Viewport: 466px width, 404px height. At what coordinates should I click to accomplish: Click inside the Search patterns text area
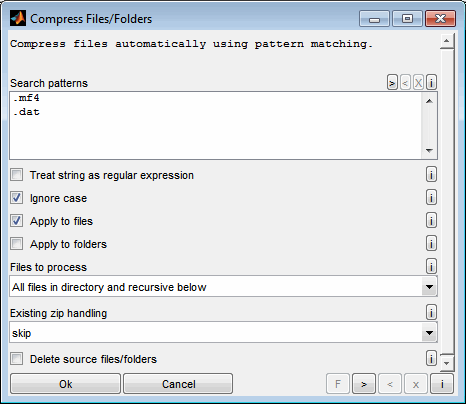pyautogui.click(x=216, y=126)
